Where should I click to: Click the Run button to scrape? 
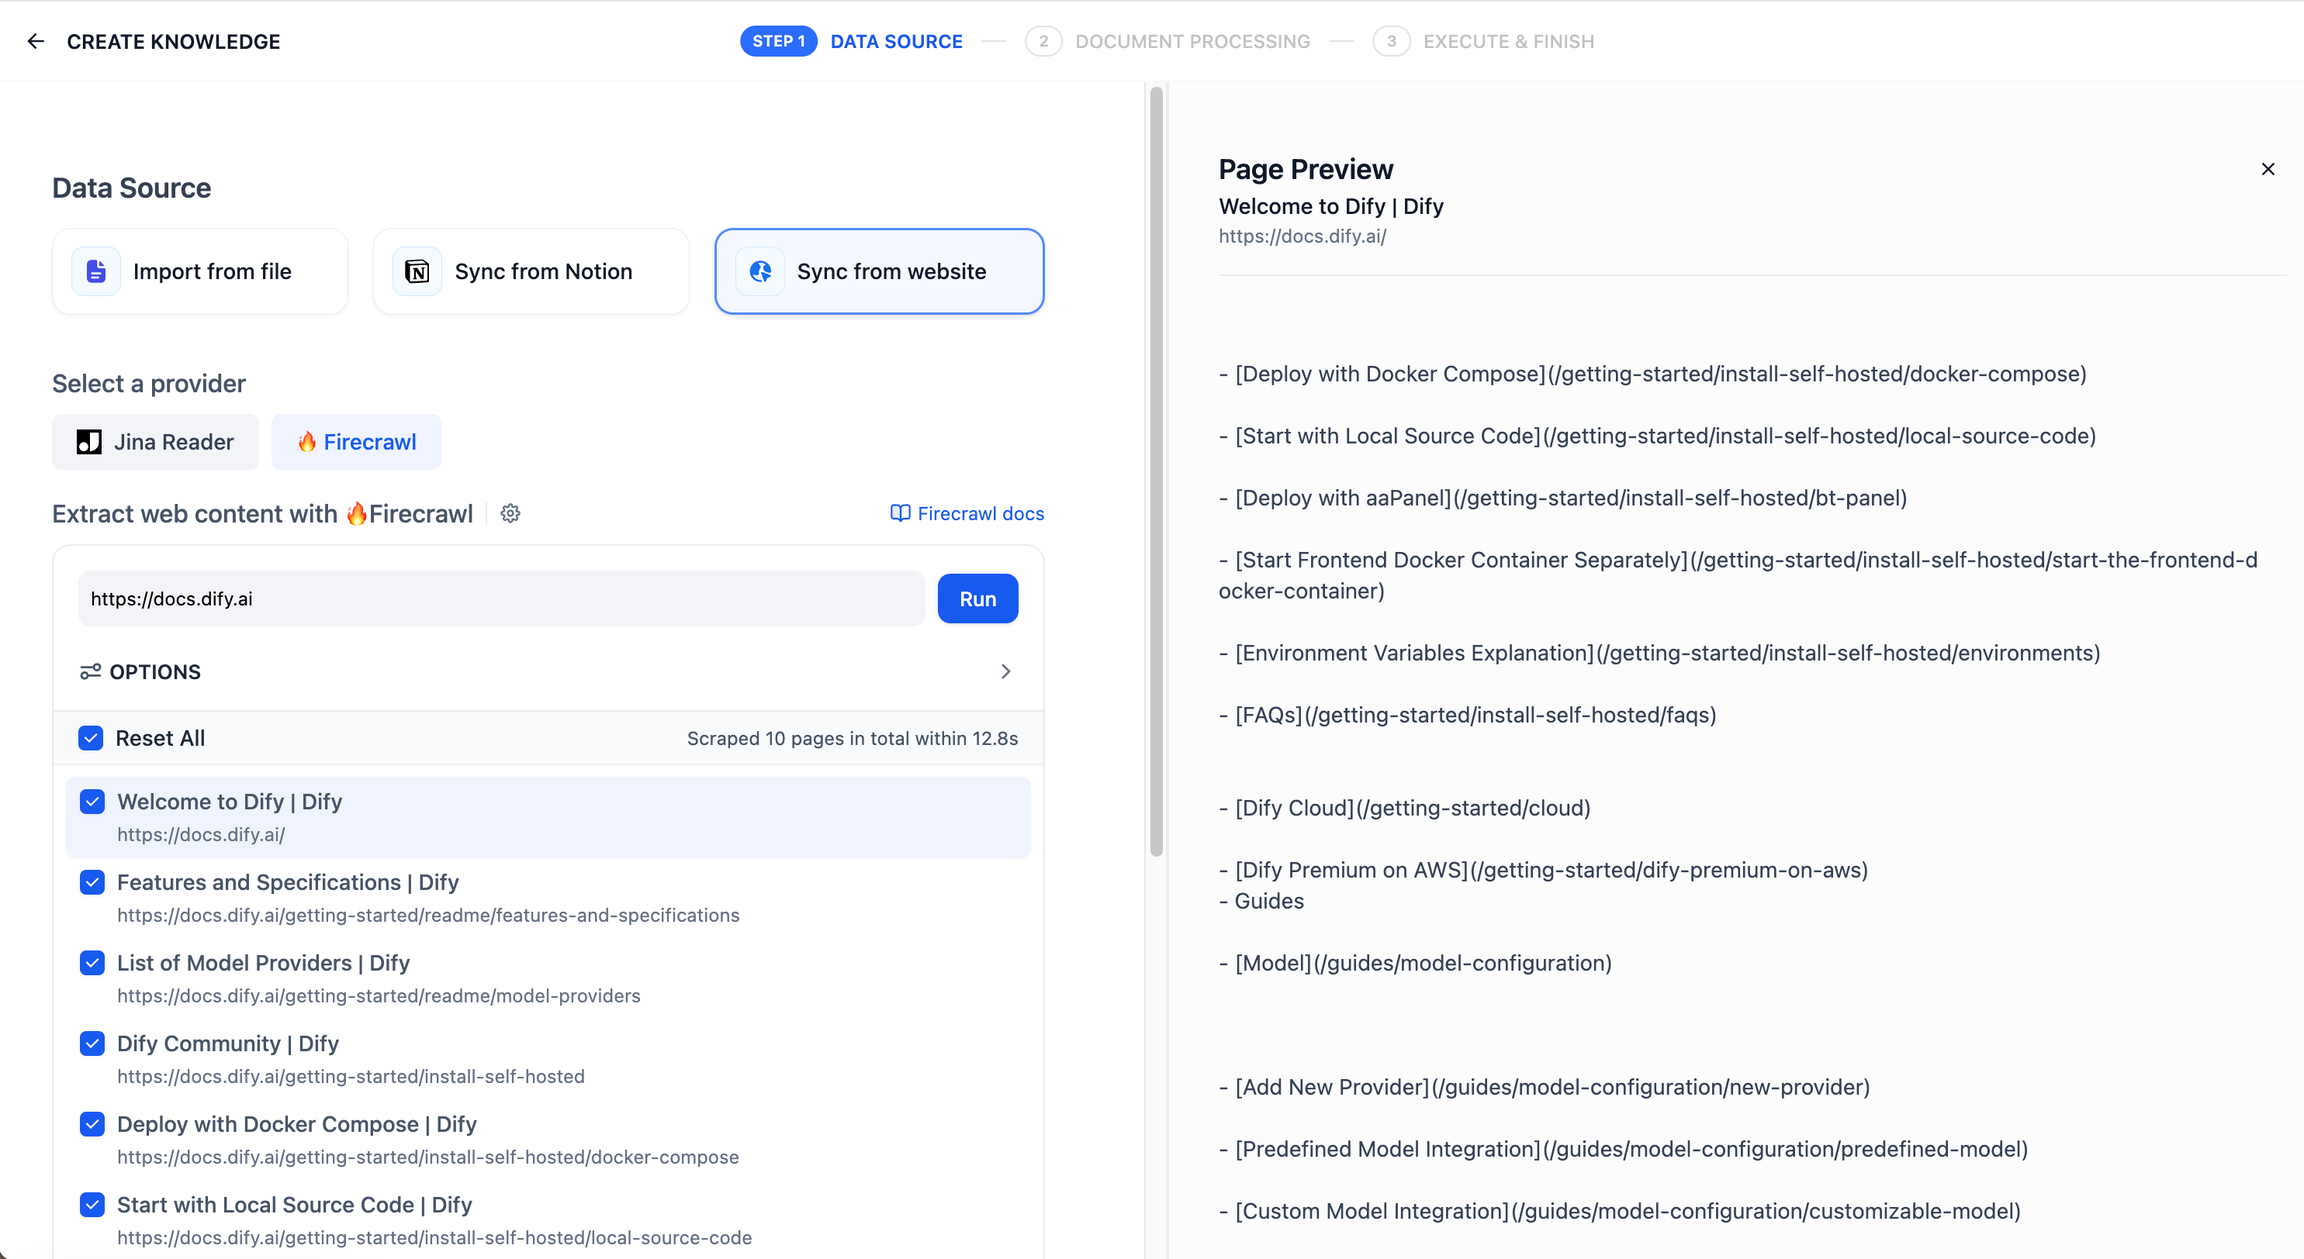tap(977, 598)
